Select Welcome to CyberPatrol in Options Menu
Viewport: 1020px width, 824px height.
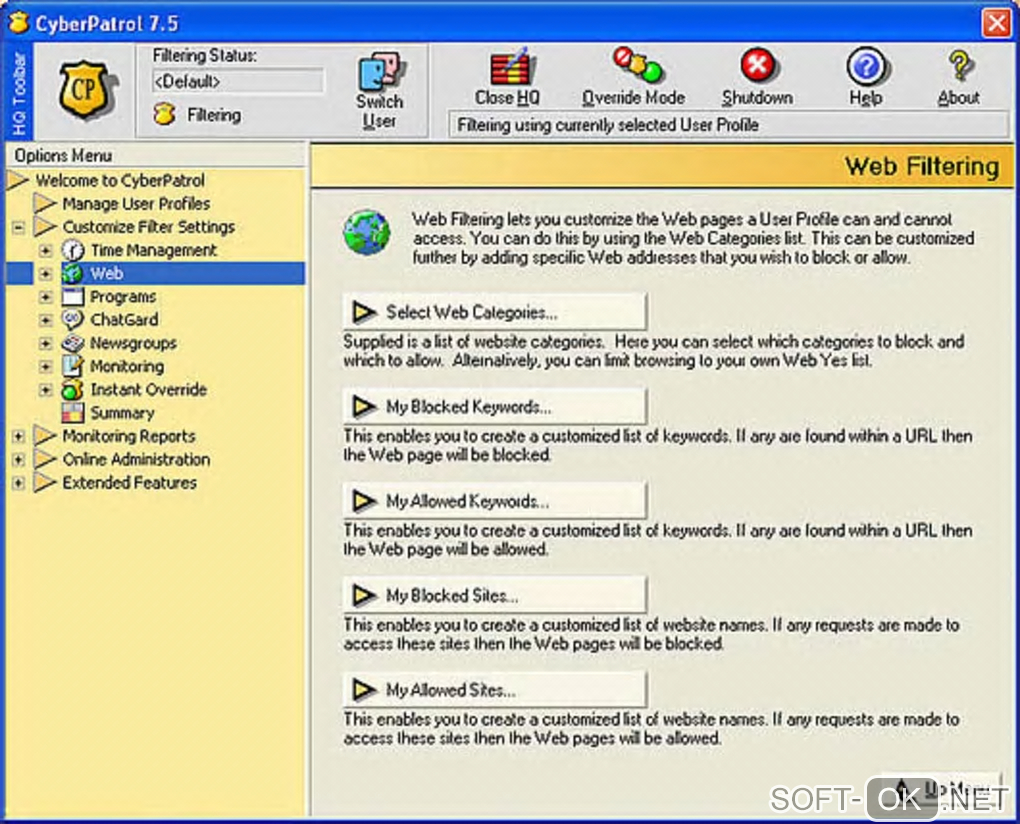click(x=120, y=180)
